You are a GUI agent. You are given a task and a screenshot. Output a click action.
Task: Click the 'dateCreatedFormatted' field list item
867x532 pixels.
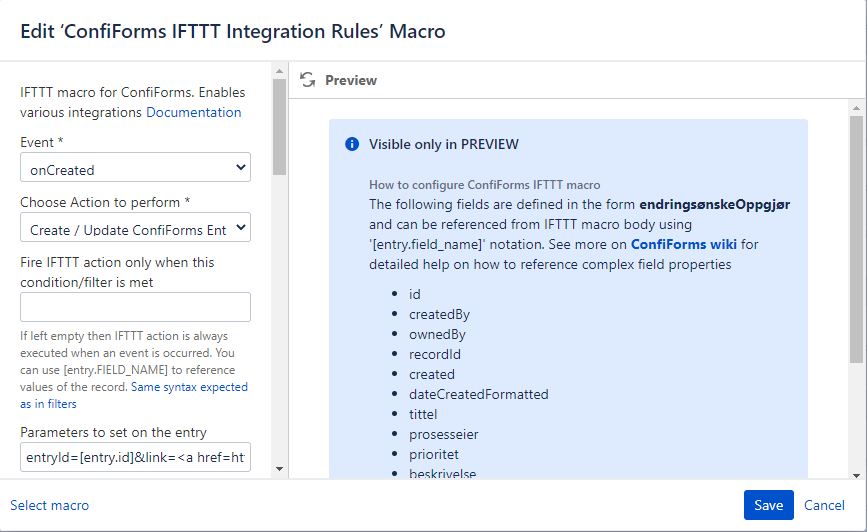coord(479,394)
